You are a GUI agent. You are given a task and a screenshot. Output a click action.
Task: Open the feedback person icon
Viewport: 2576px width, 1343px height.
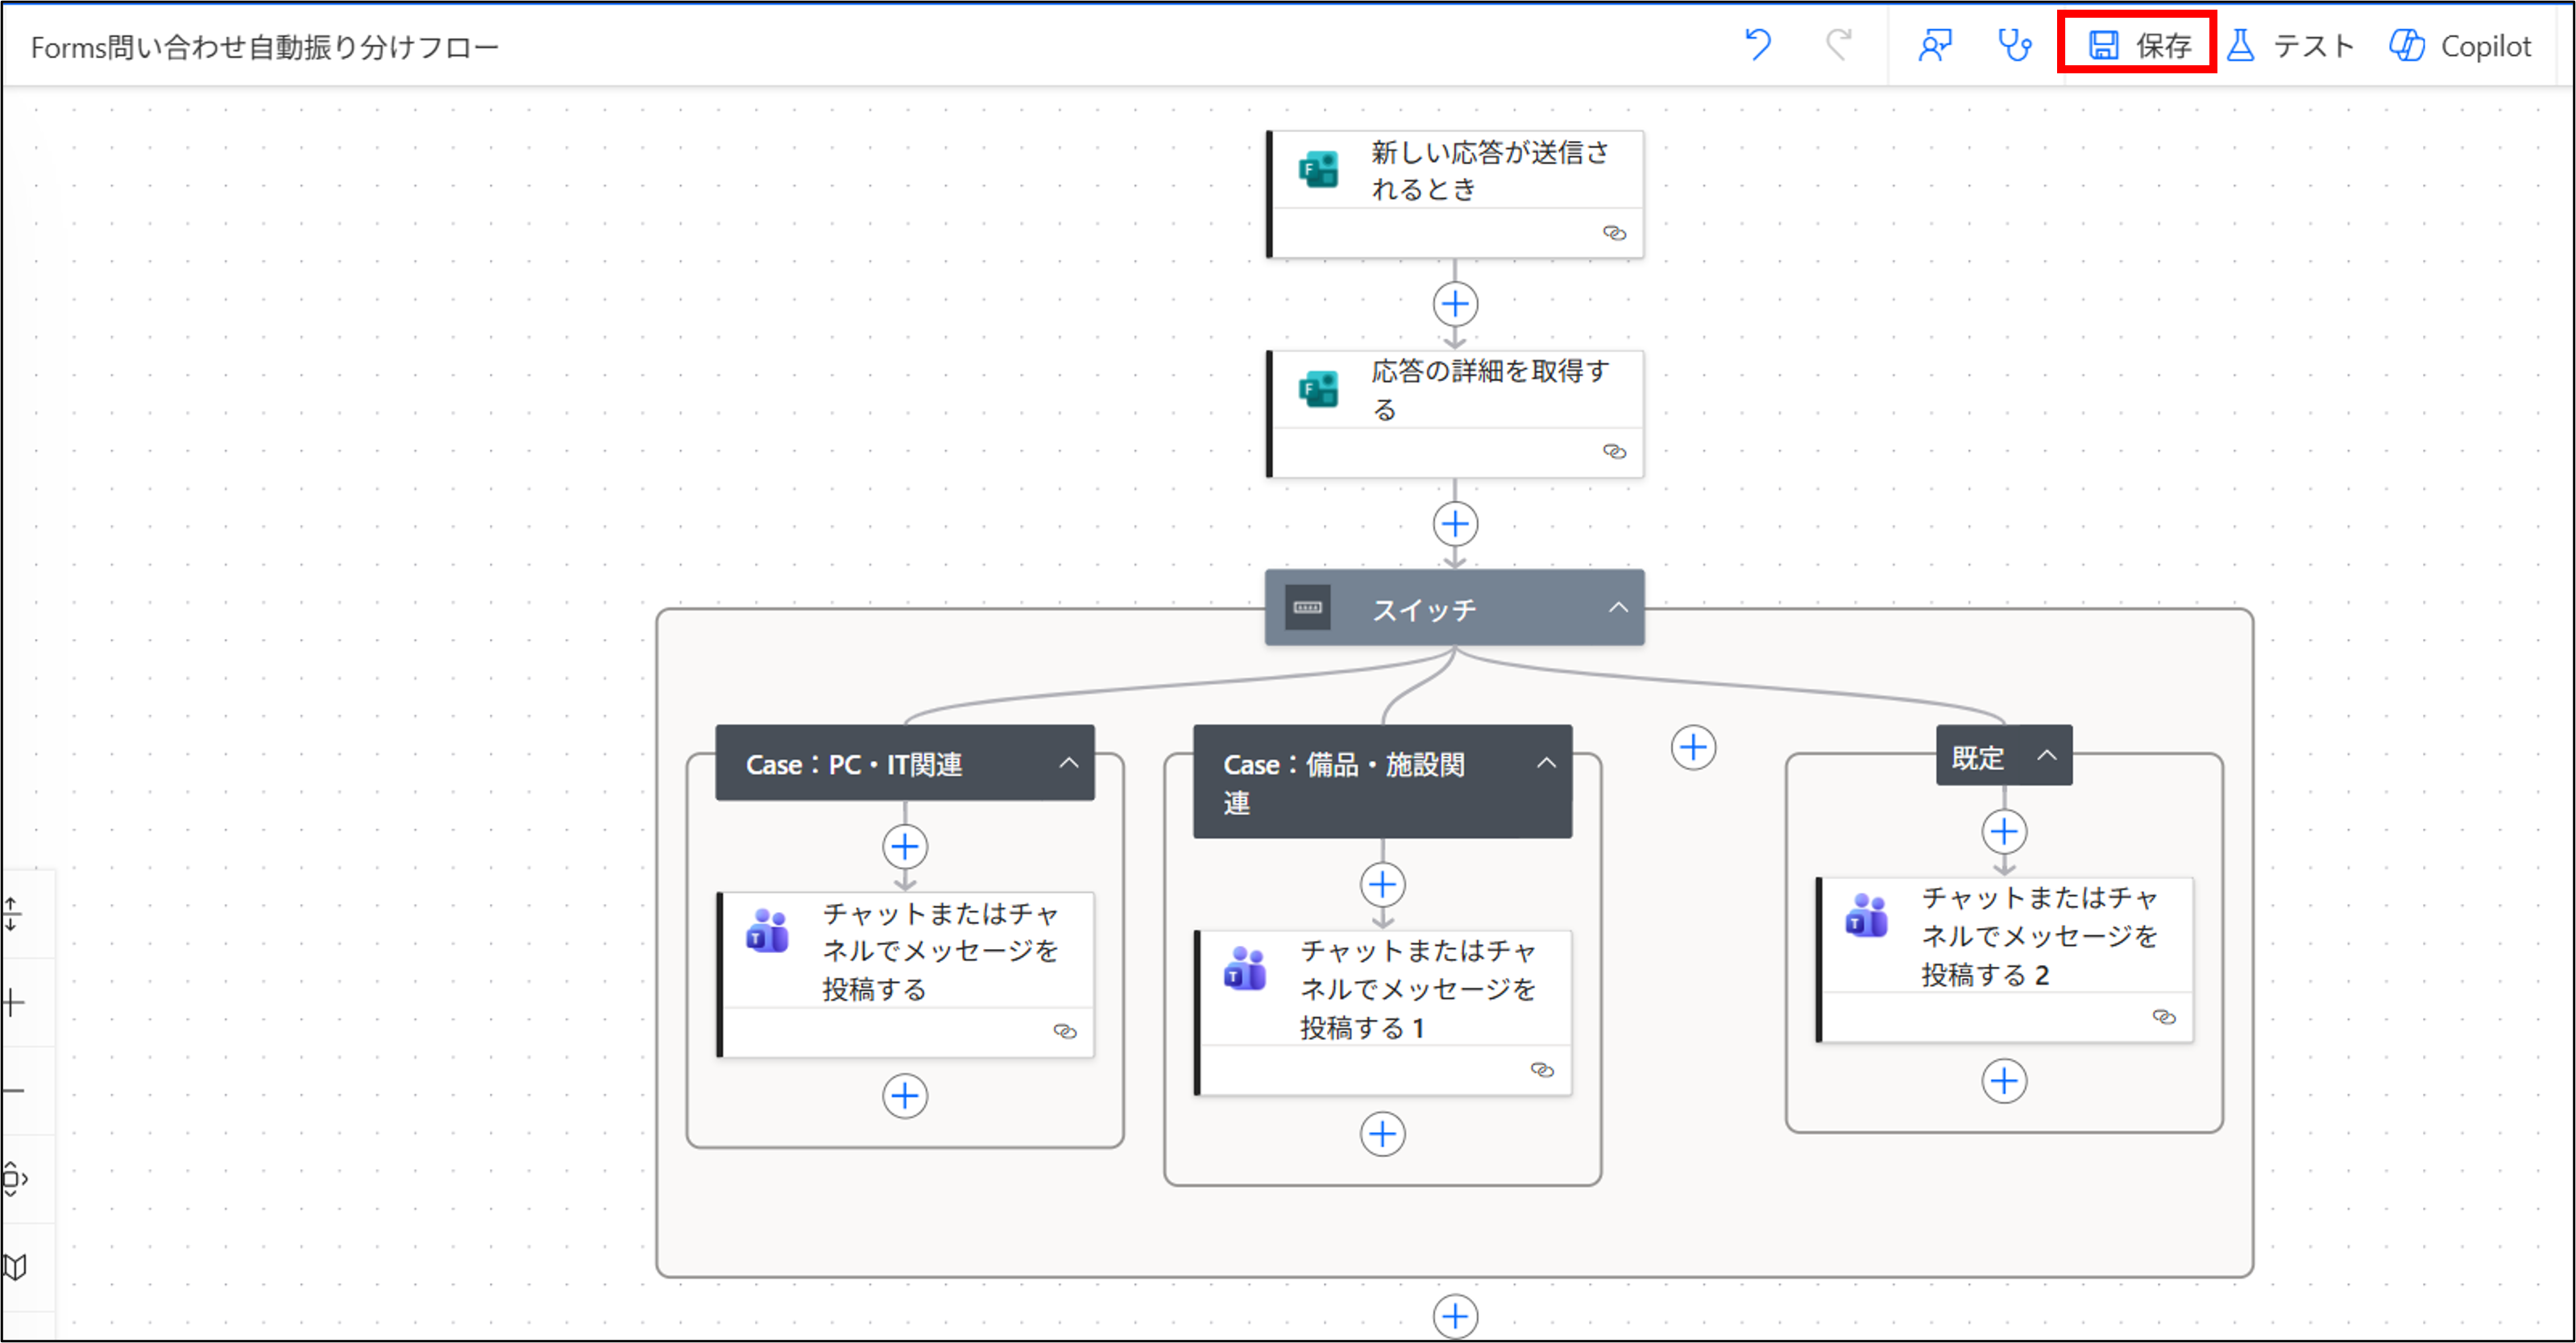tap(1935, 45)
